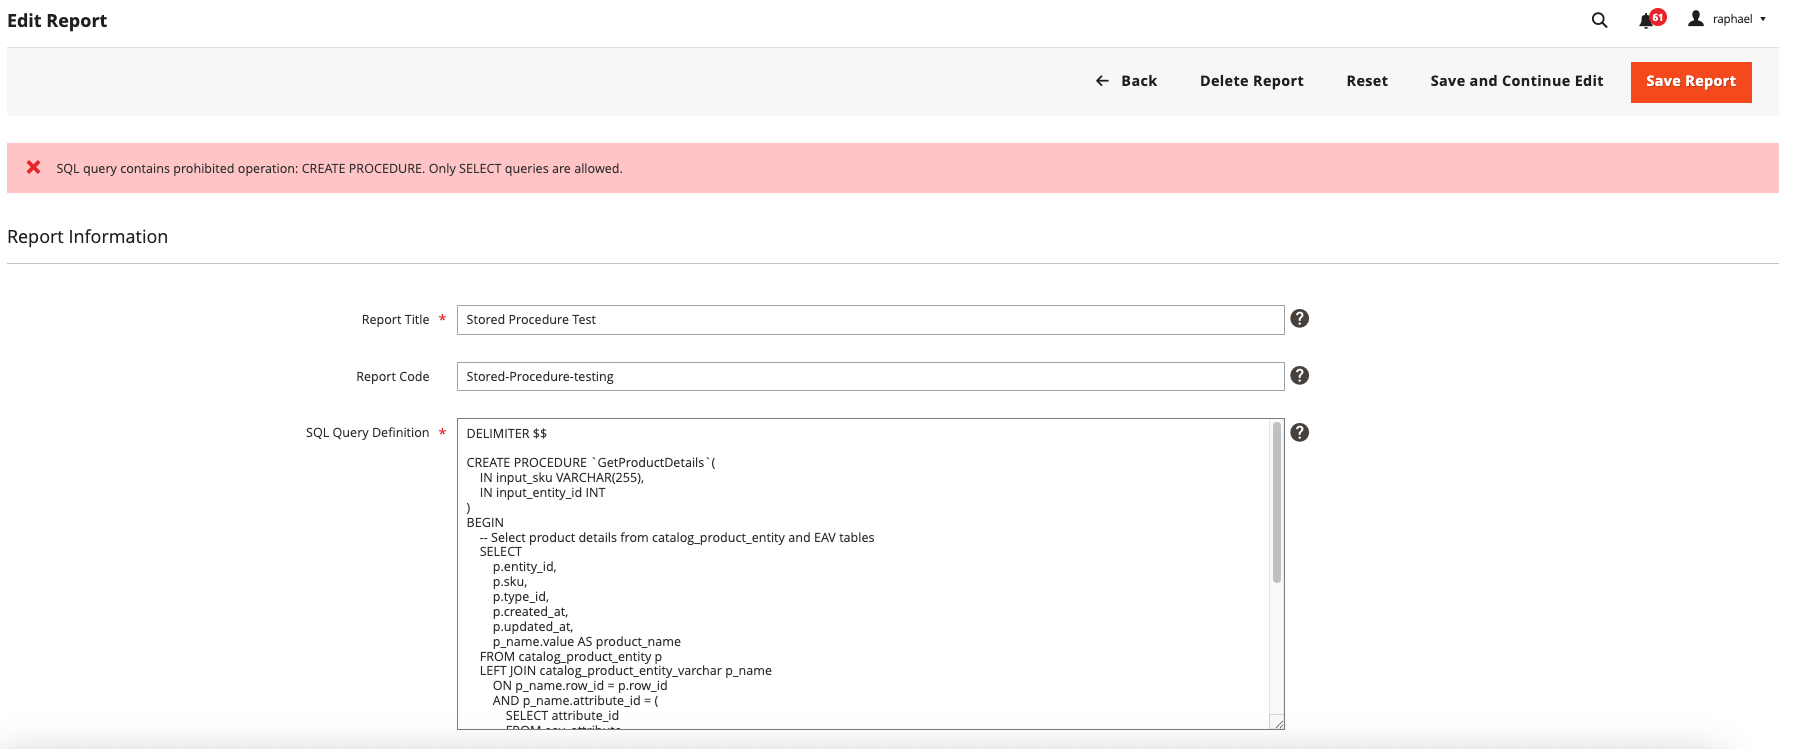
Task: Expand the raphael account dropdown arrow
Action: 1763,19
